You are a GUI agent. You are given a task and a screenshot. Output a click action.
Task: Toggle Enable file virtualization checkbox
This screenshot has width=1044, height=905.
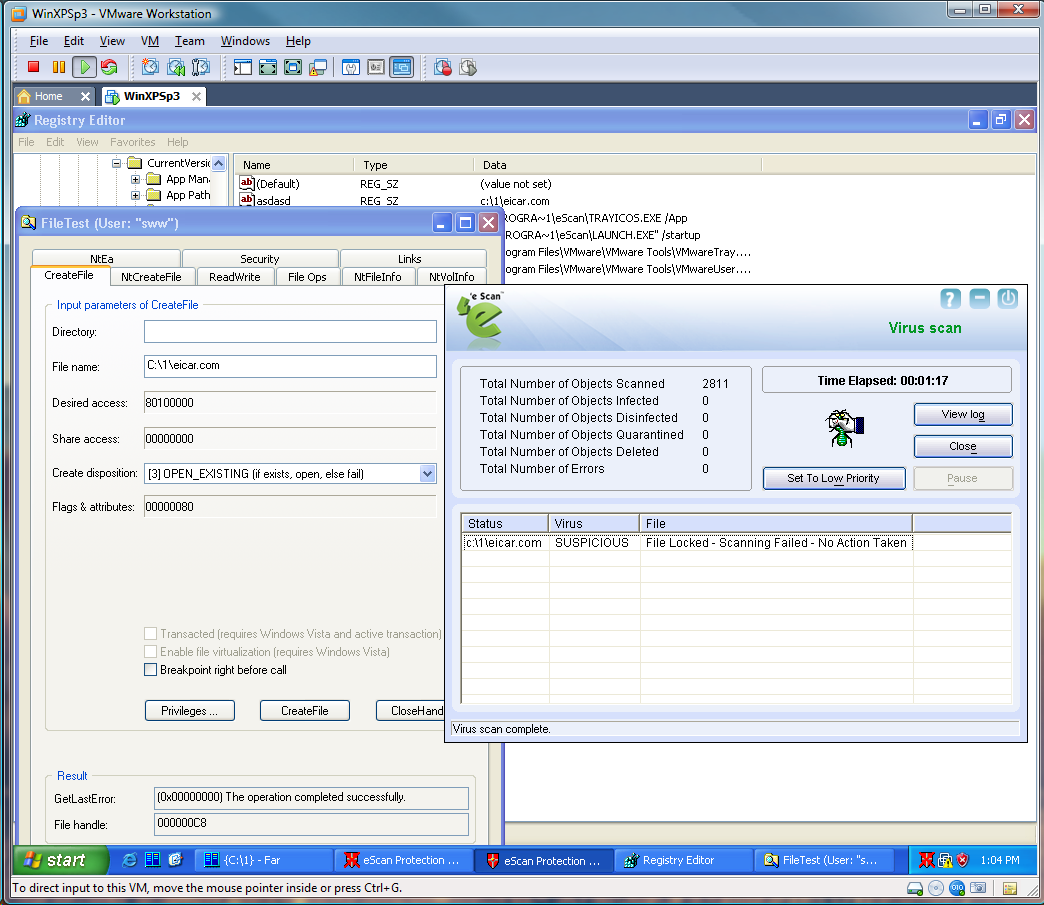pos(151,652)
